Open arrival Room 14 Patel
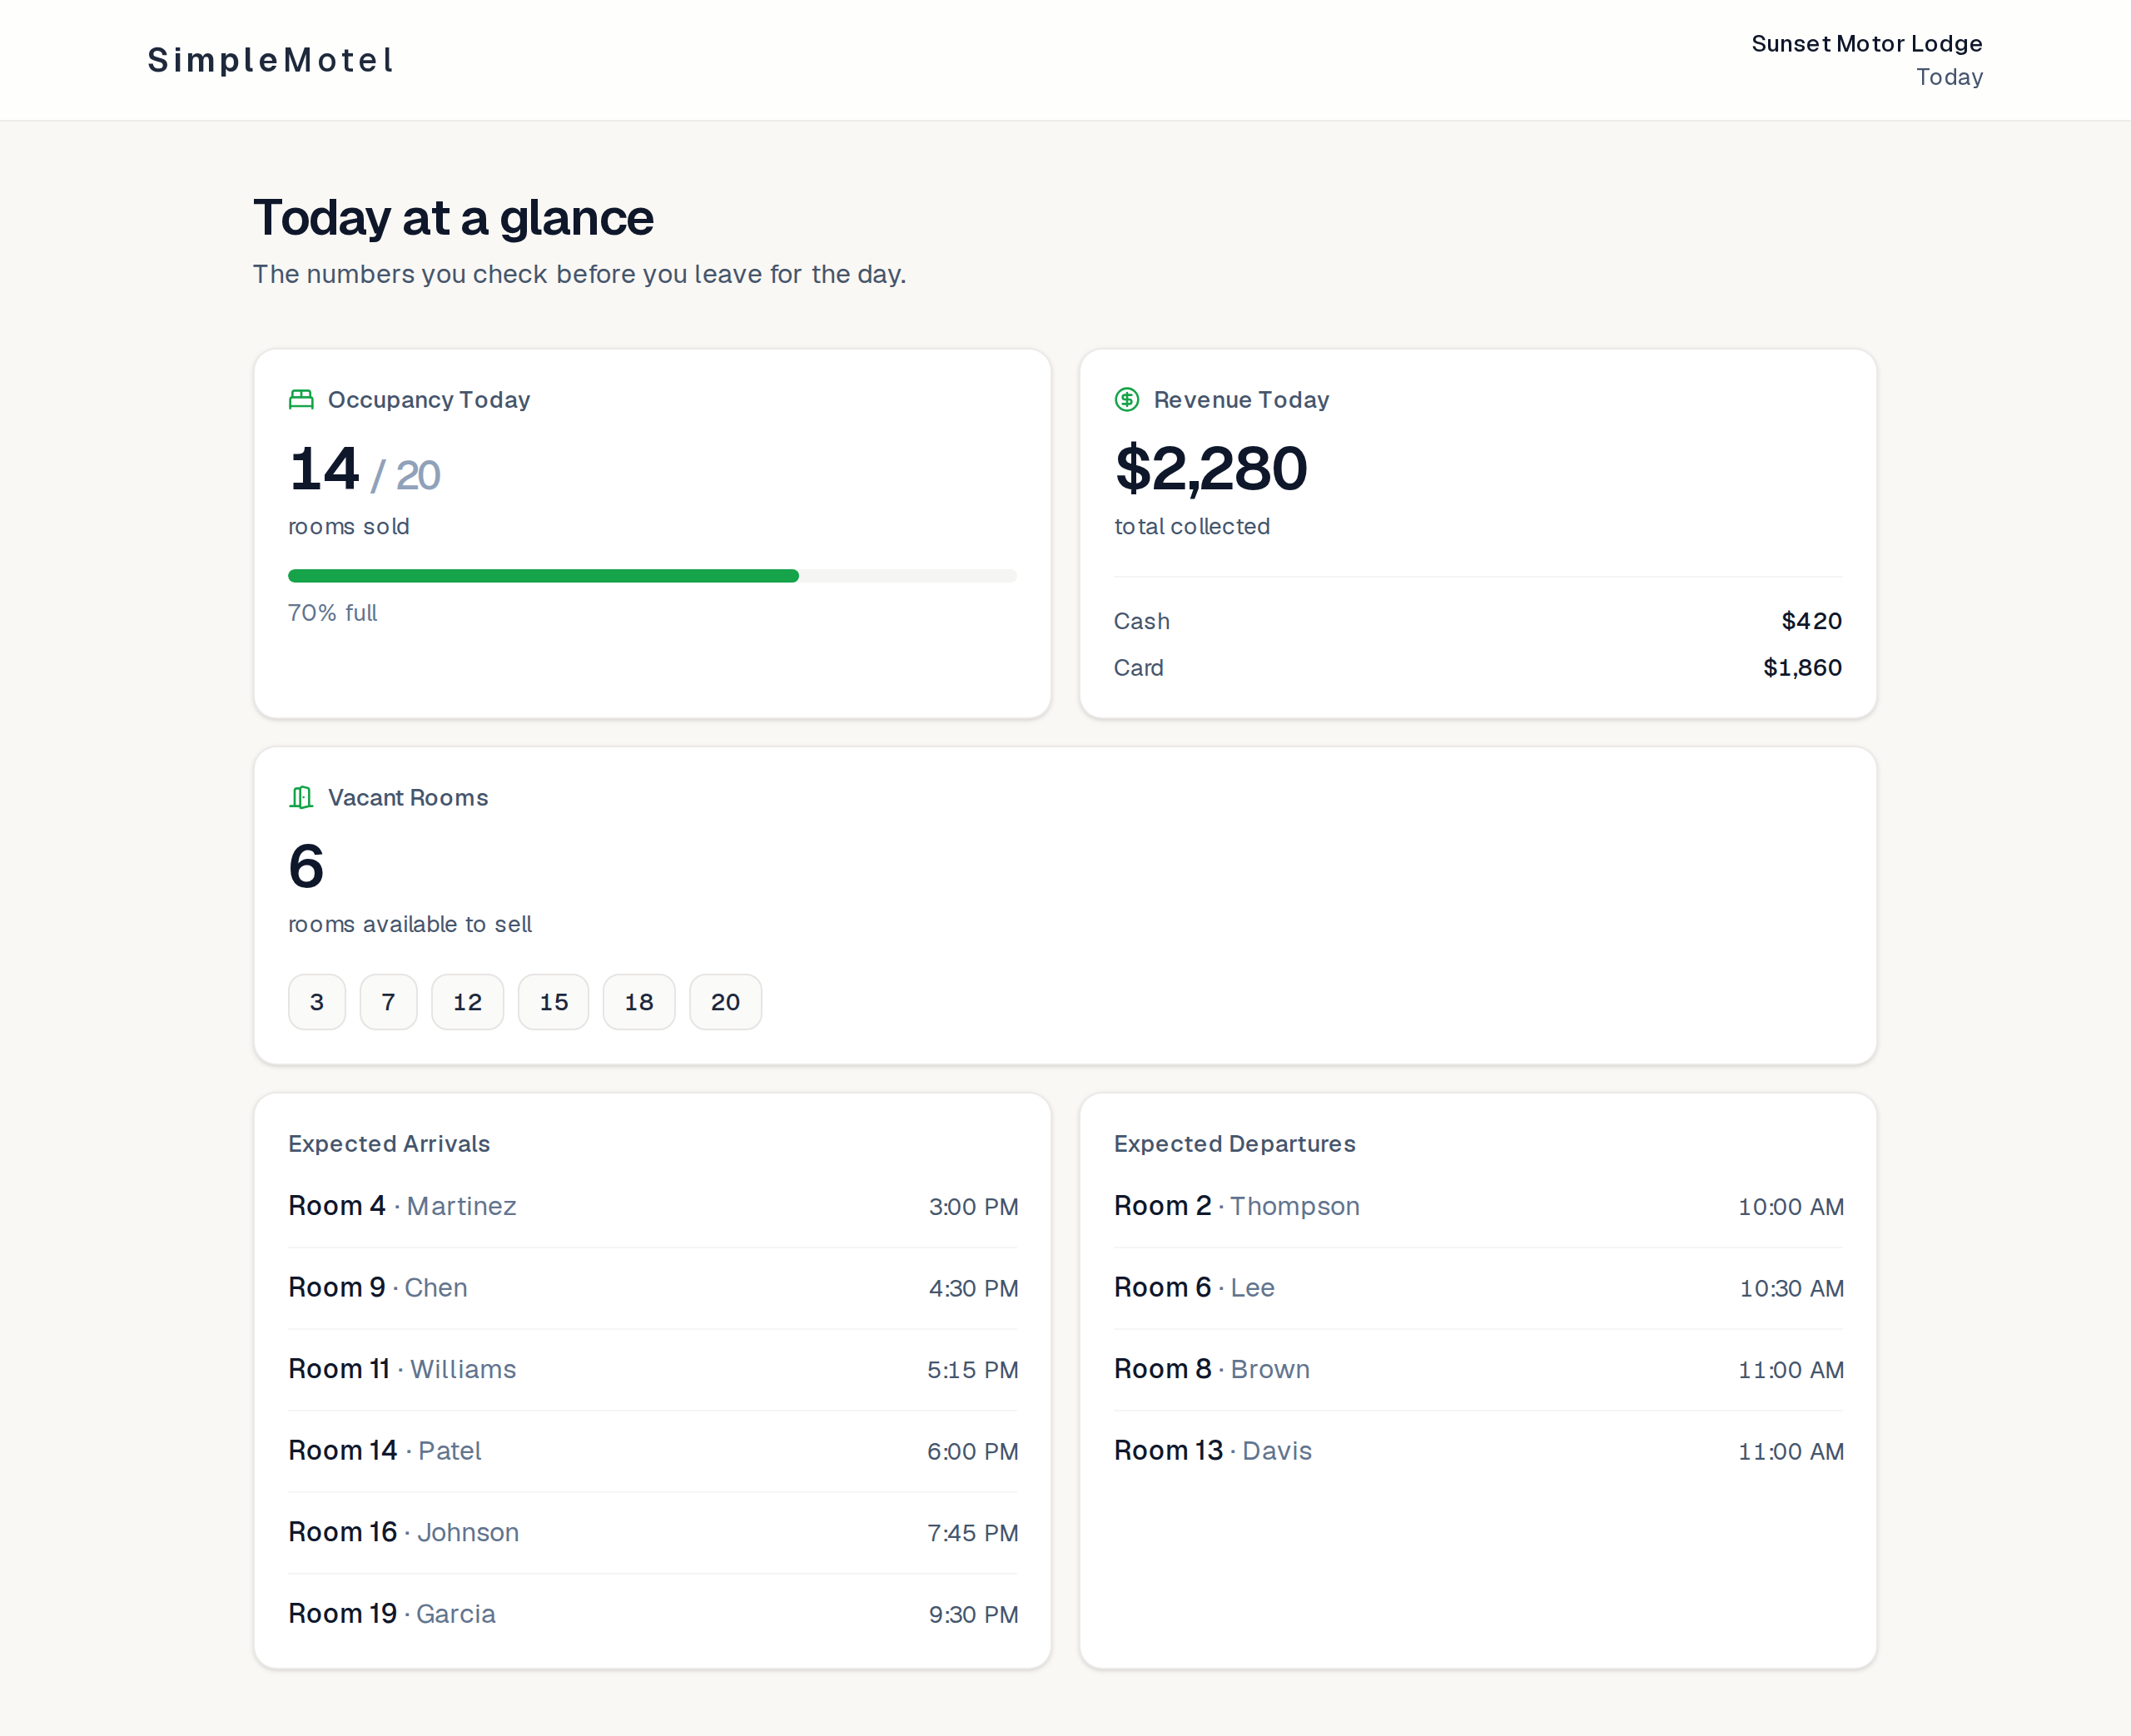 tap(652, 1451)
